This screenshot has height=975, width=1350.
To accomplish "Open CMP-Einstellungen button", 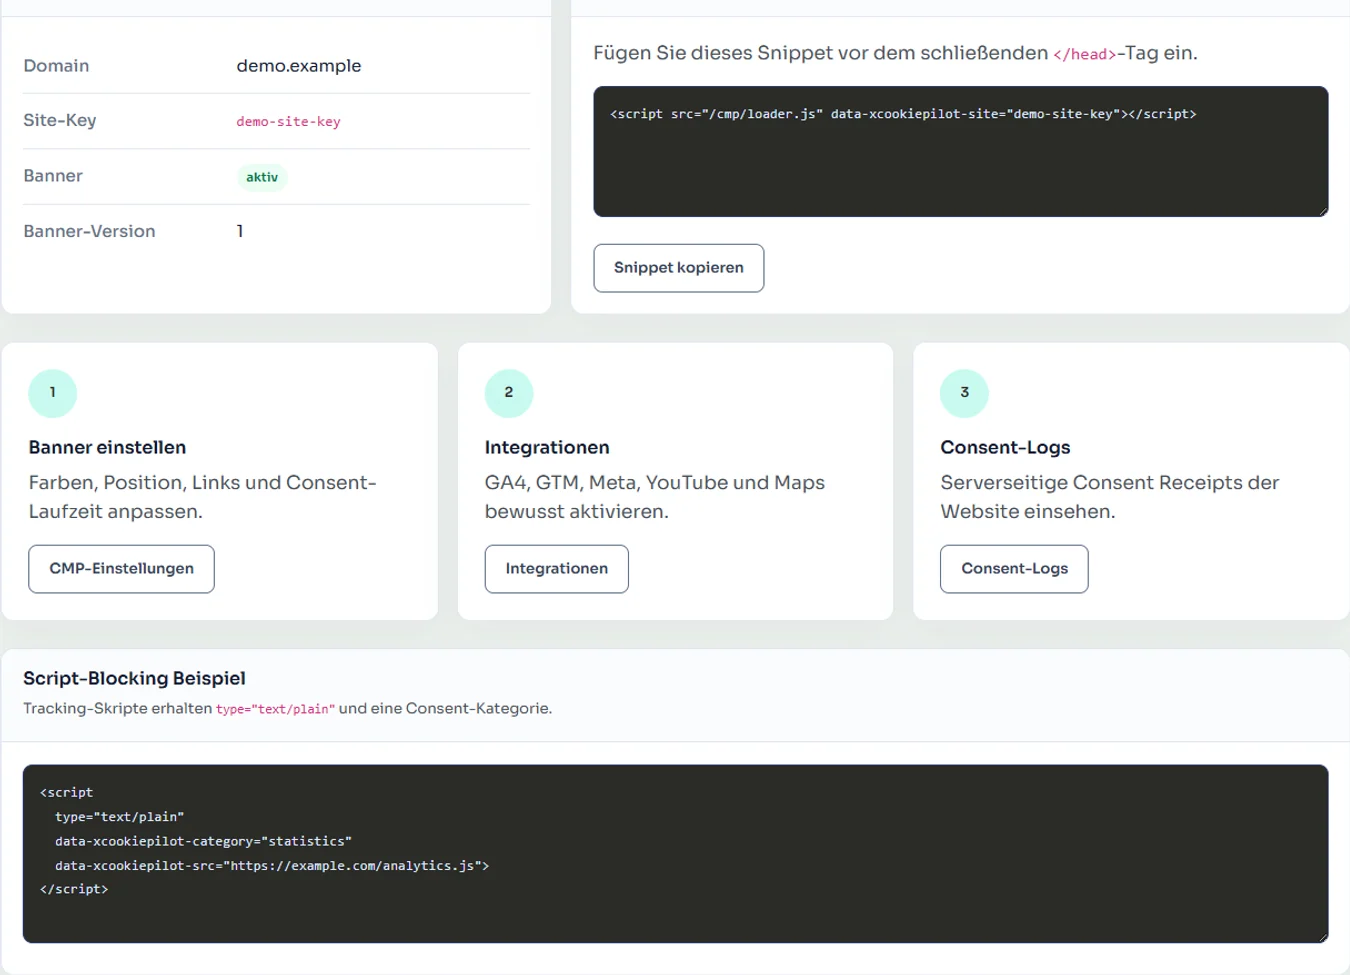I will pos(121,569).
